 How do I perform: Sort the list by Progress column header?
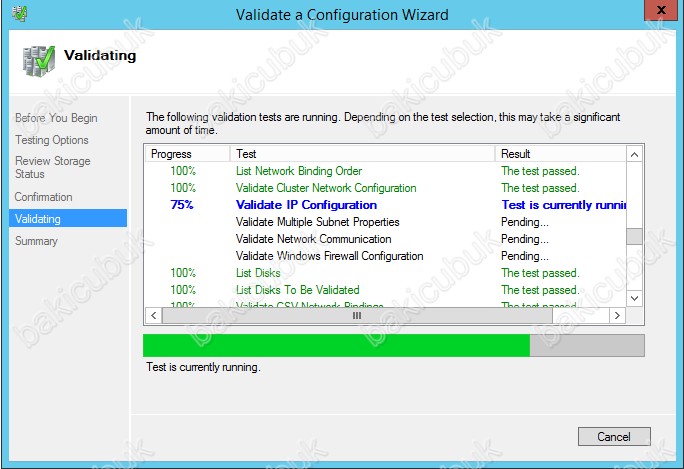coord(187,154)
